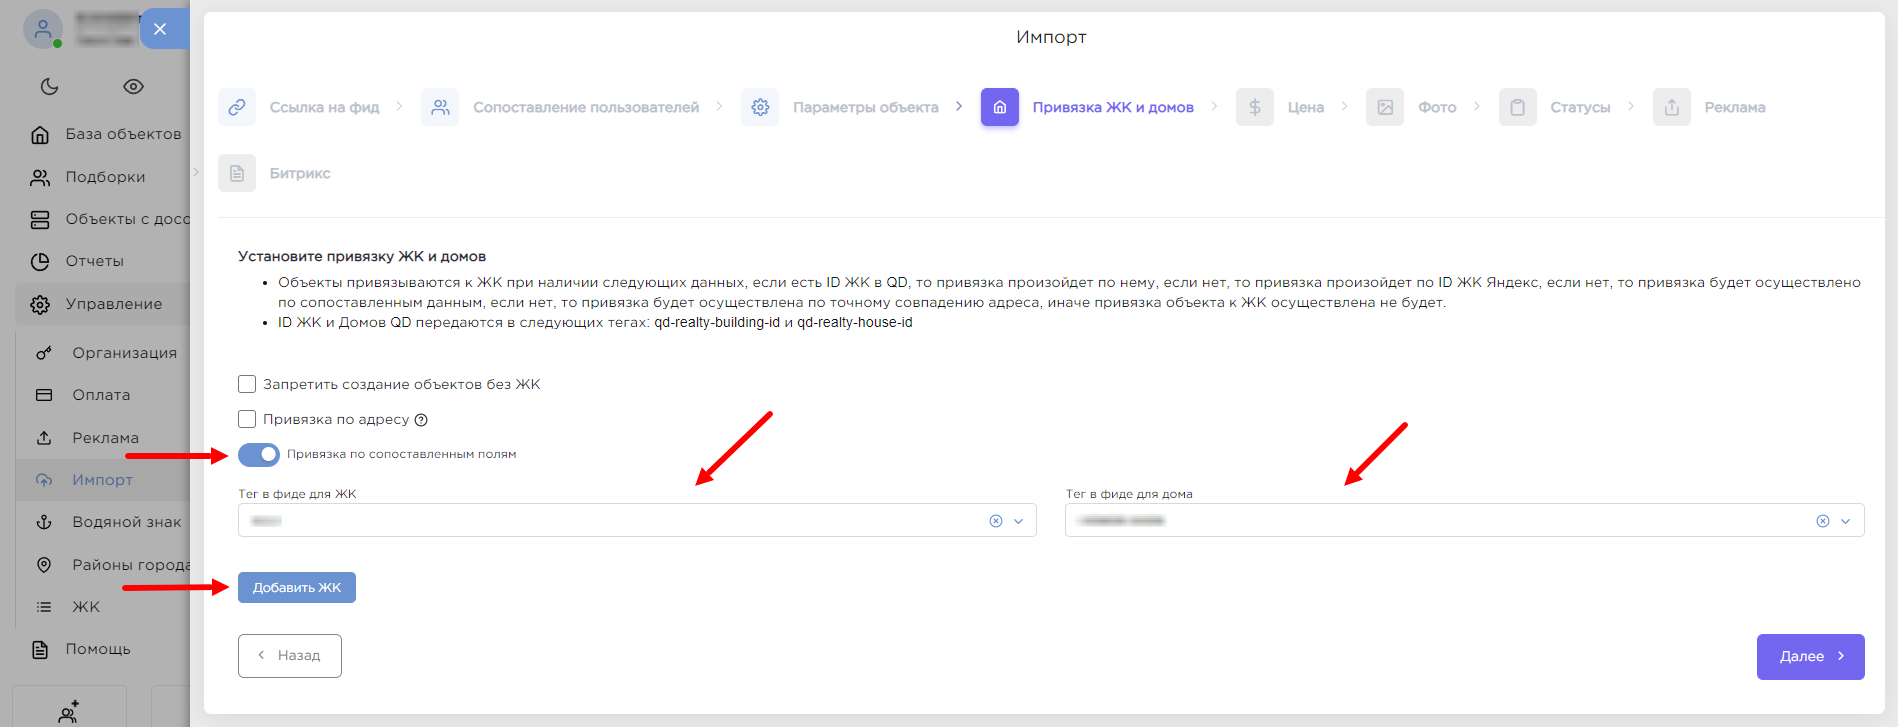
Task: Enable the Привязка по адресу checkbox
Action: coord(247,419)
